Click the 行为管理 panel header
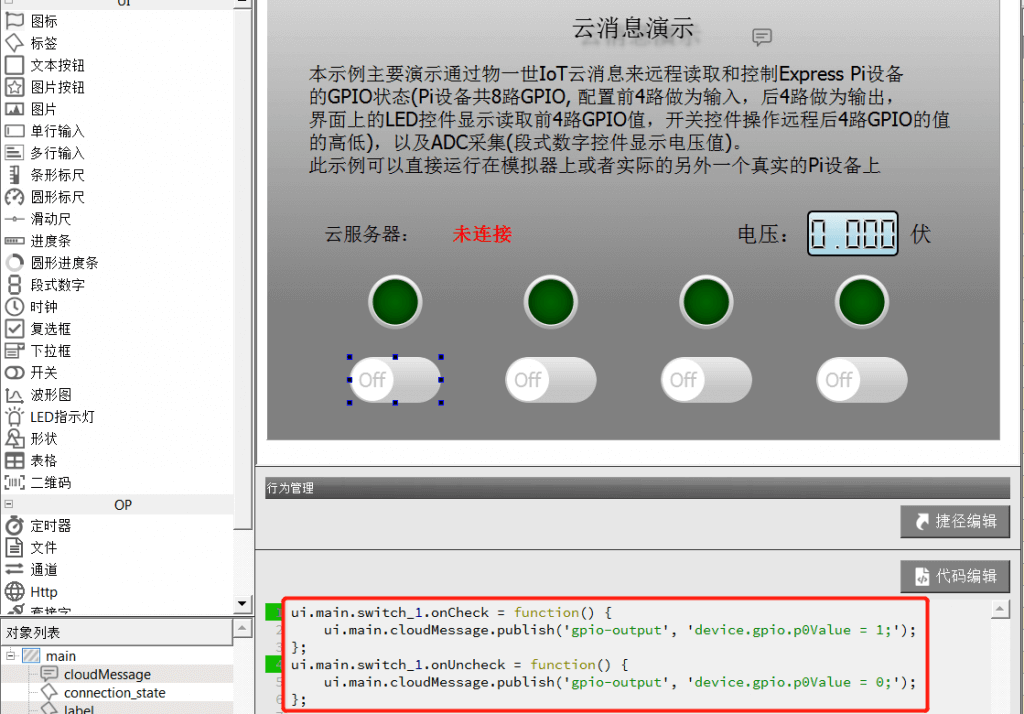The image size is (1024, 714). 637,488
